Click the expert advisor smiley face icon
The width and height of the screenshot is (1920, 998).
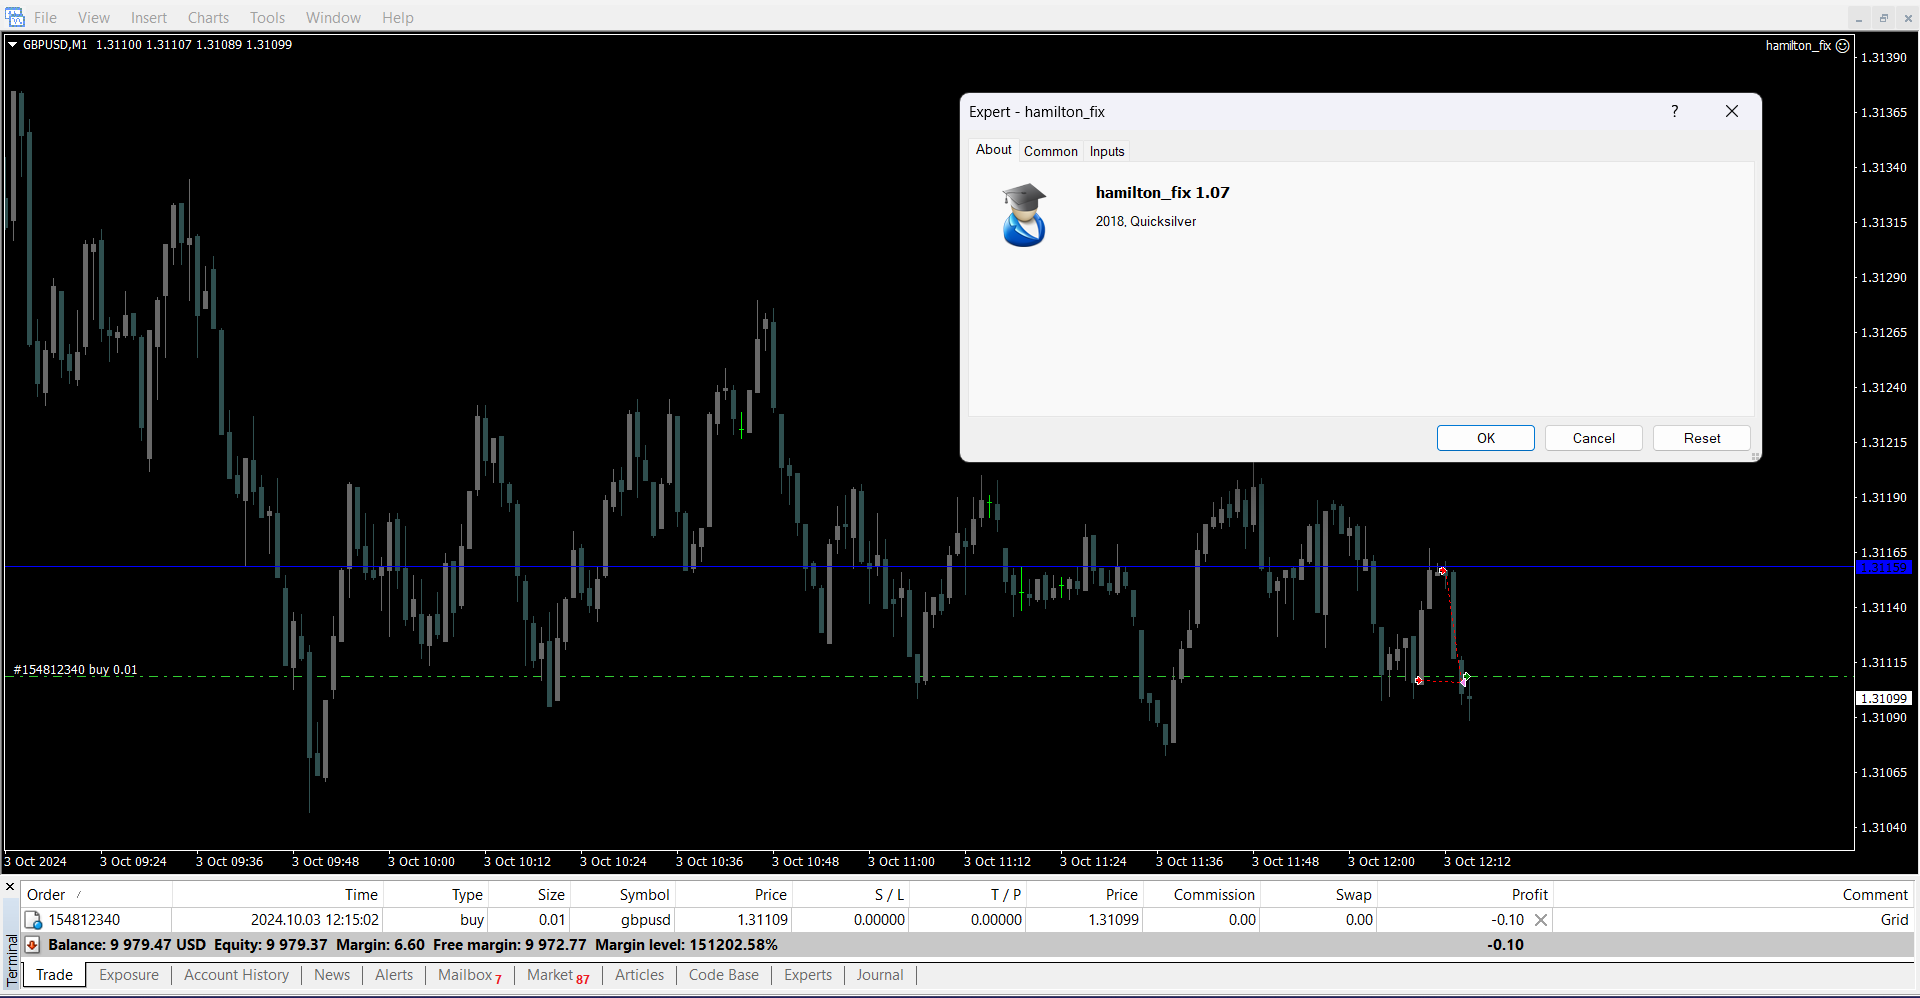1843,45
